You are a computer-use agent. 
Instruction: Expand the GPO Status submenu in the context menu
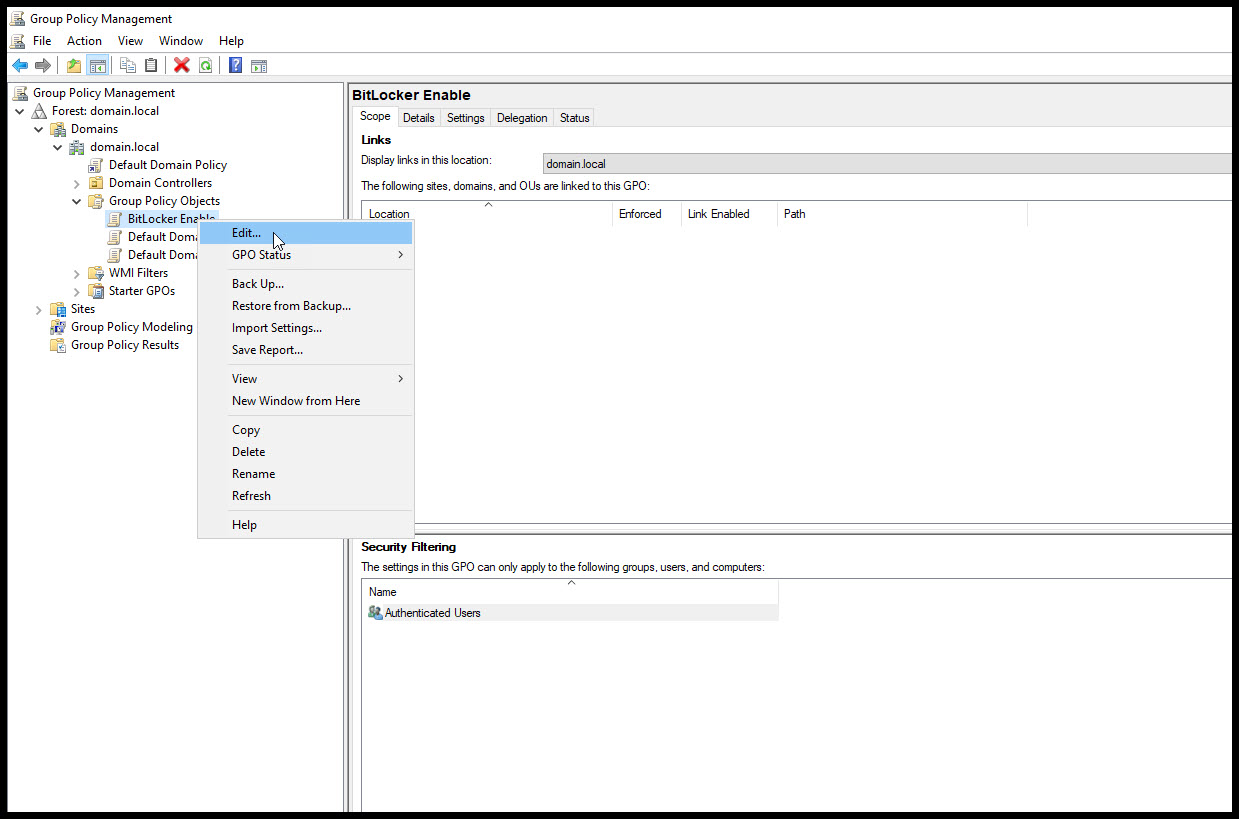[x=261, y=254]
